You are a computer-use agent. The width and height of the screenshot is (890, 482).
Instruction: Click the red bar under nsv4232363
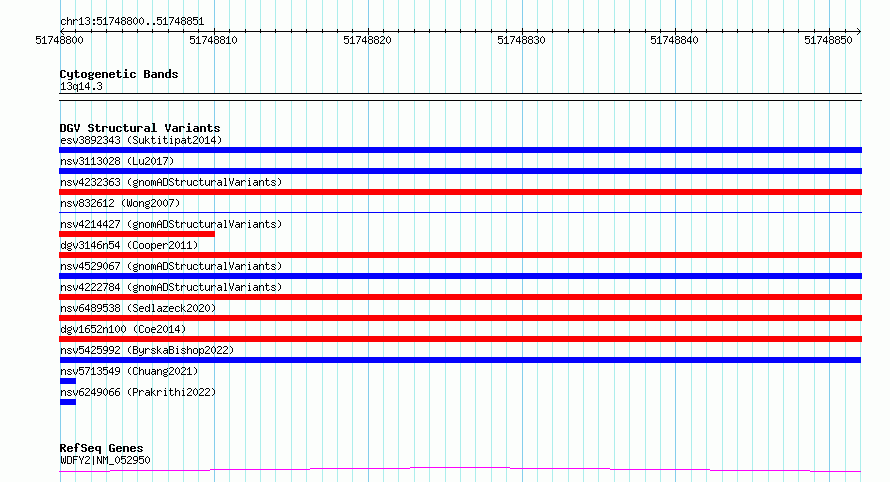[460, 192]
